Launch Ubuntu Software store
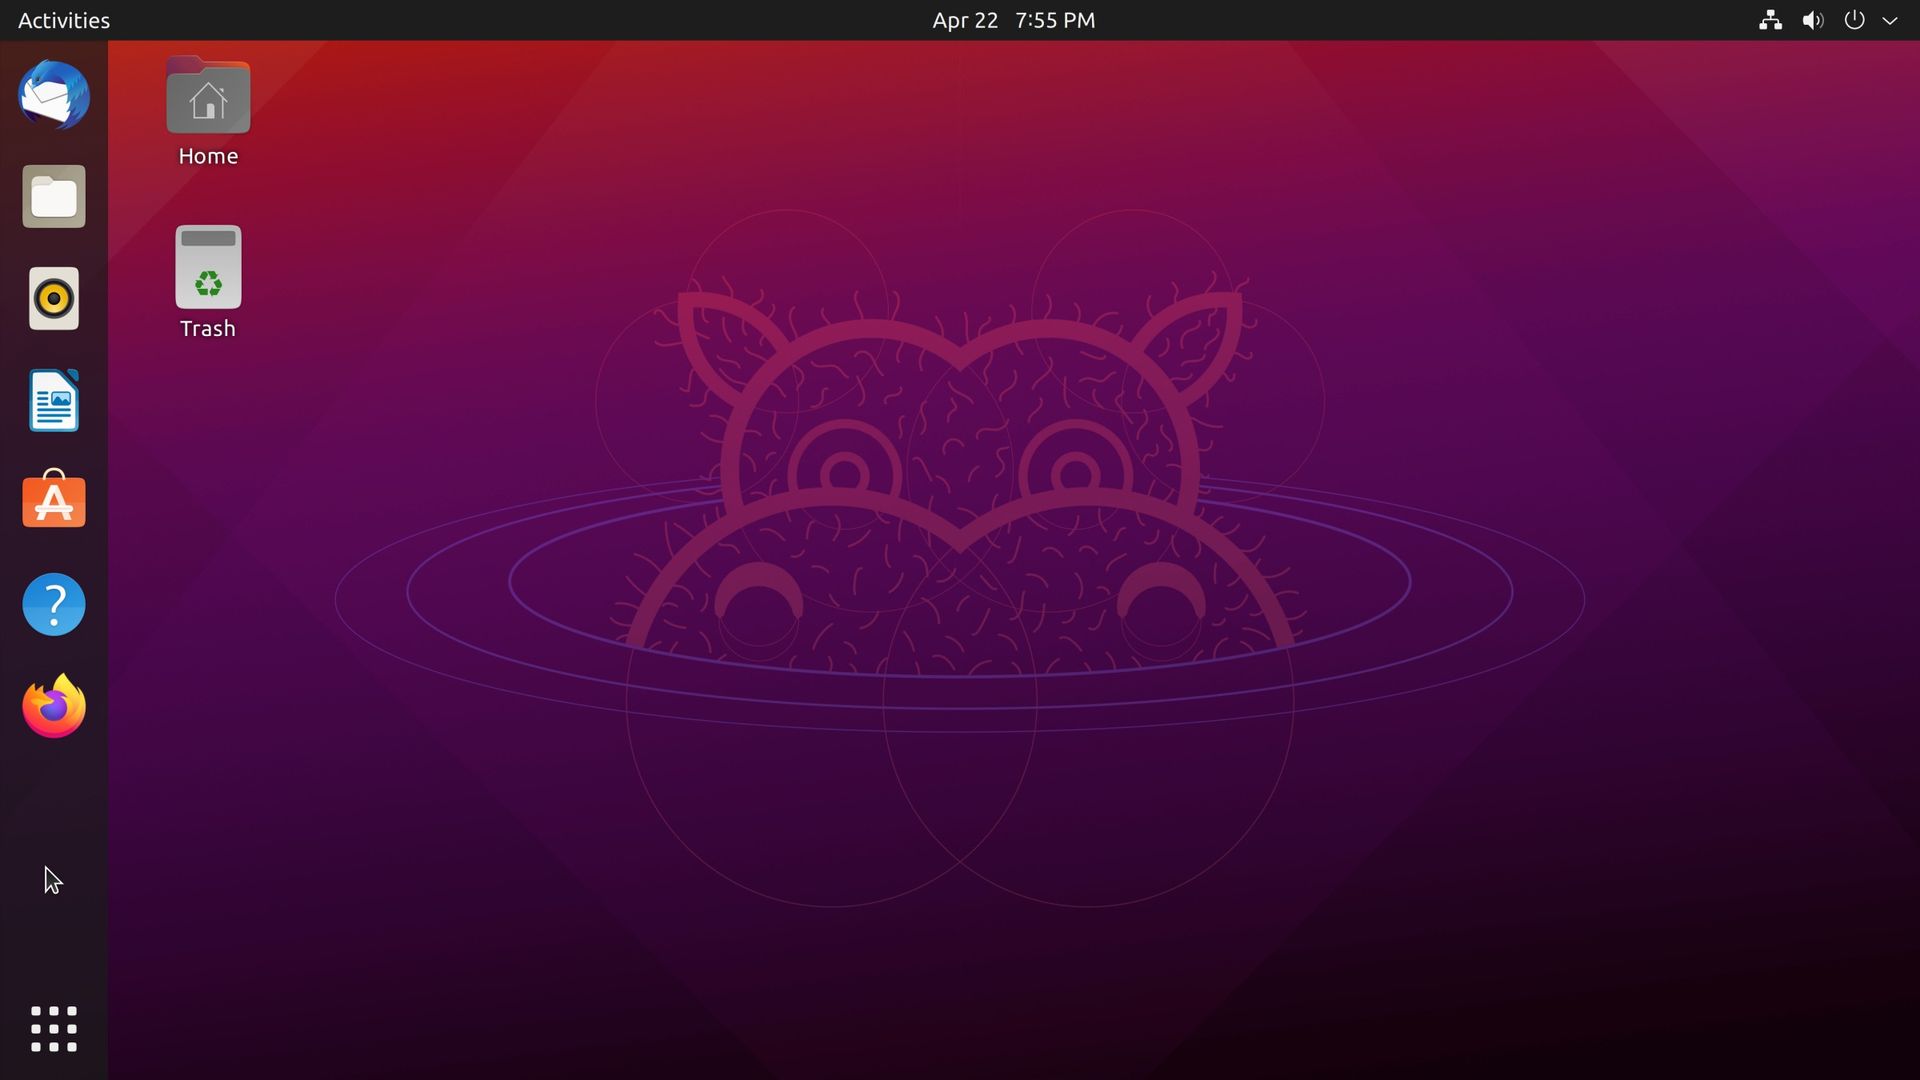This screenshot has width=1920, height=1080. point(53,501)
